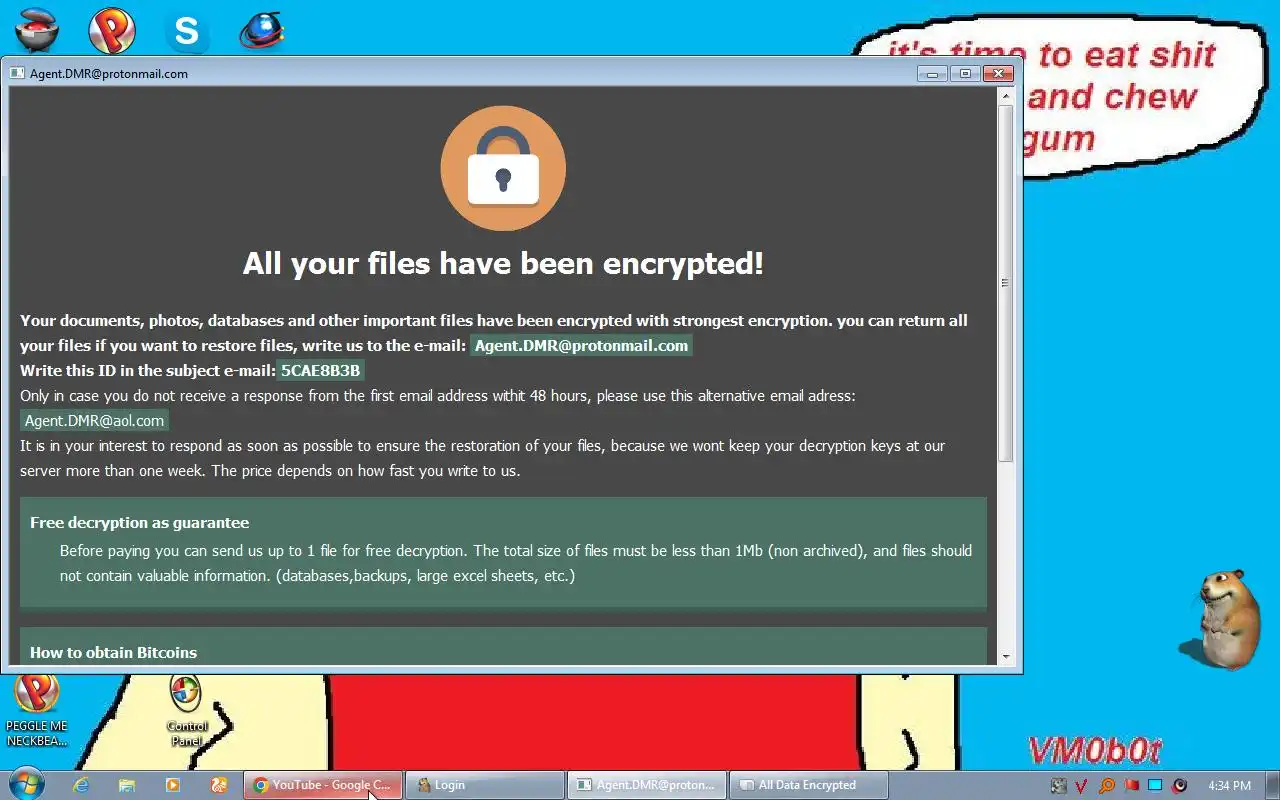Open Windows Media Player taskbar icon
This screenshot has width=1280, height=800.
172,785
